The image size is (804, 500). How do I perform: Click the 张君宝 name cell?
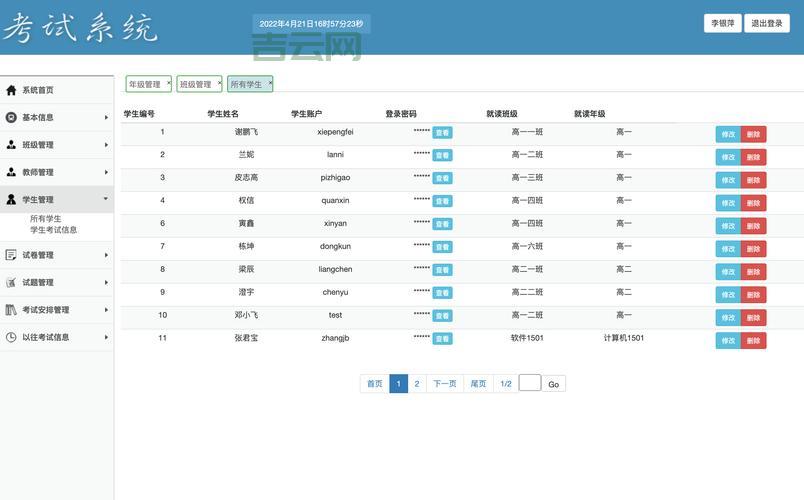click(246, 338)
